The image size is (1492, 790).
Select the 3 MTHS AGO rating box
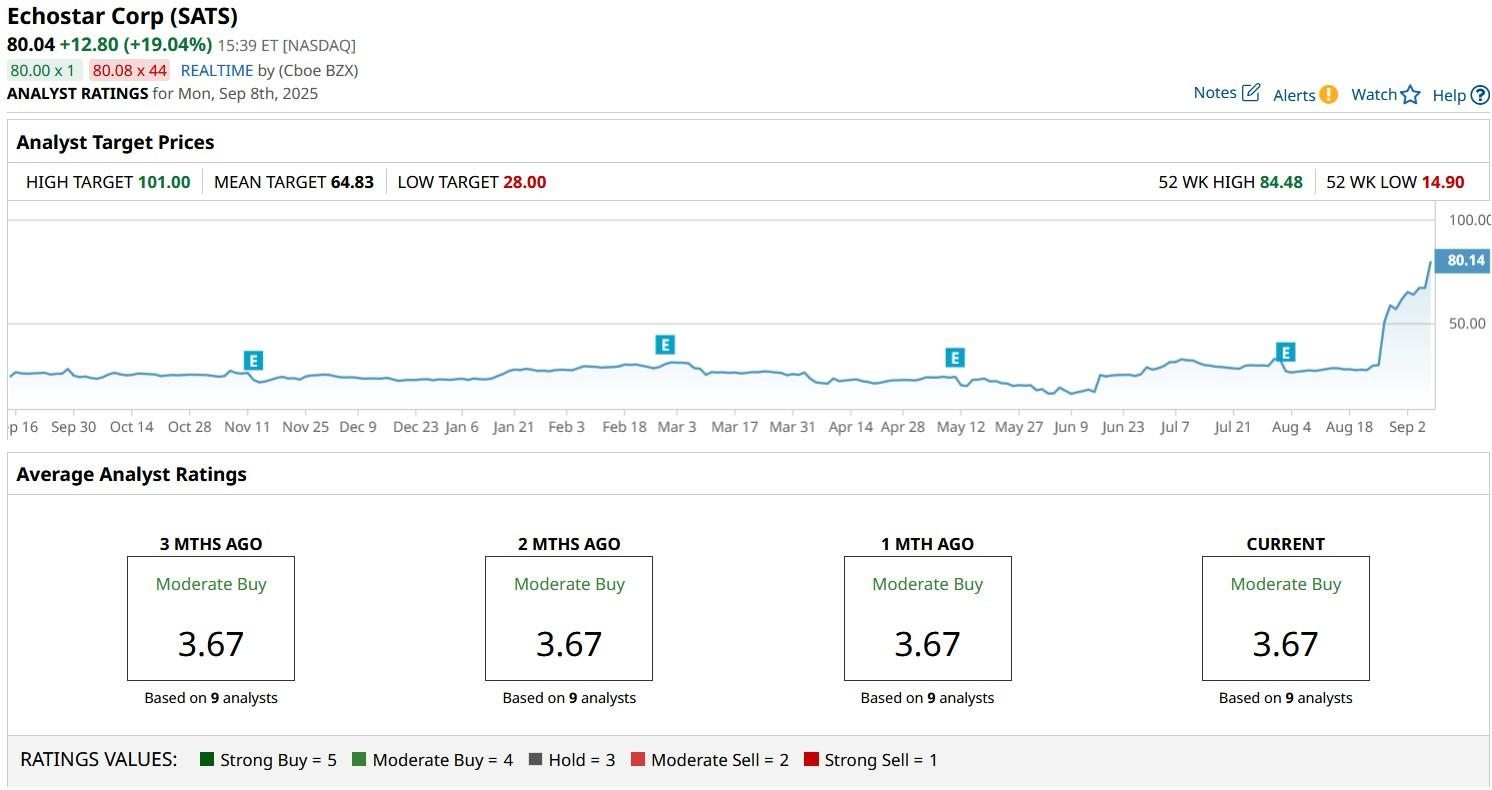pos(211,618)
